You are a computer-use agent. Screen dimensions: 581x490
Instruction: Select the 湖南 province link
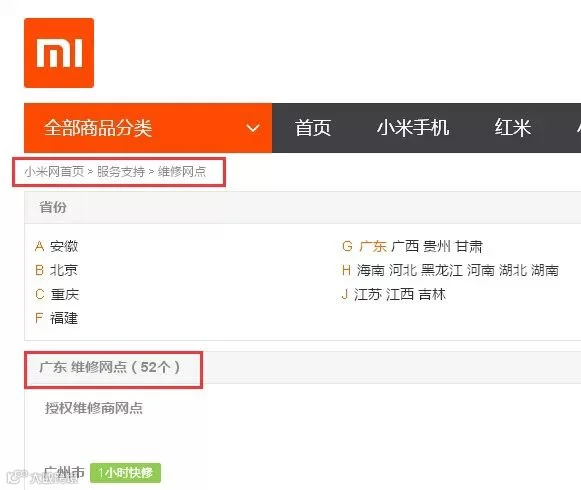pos(545,270)
